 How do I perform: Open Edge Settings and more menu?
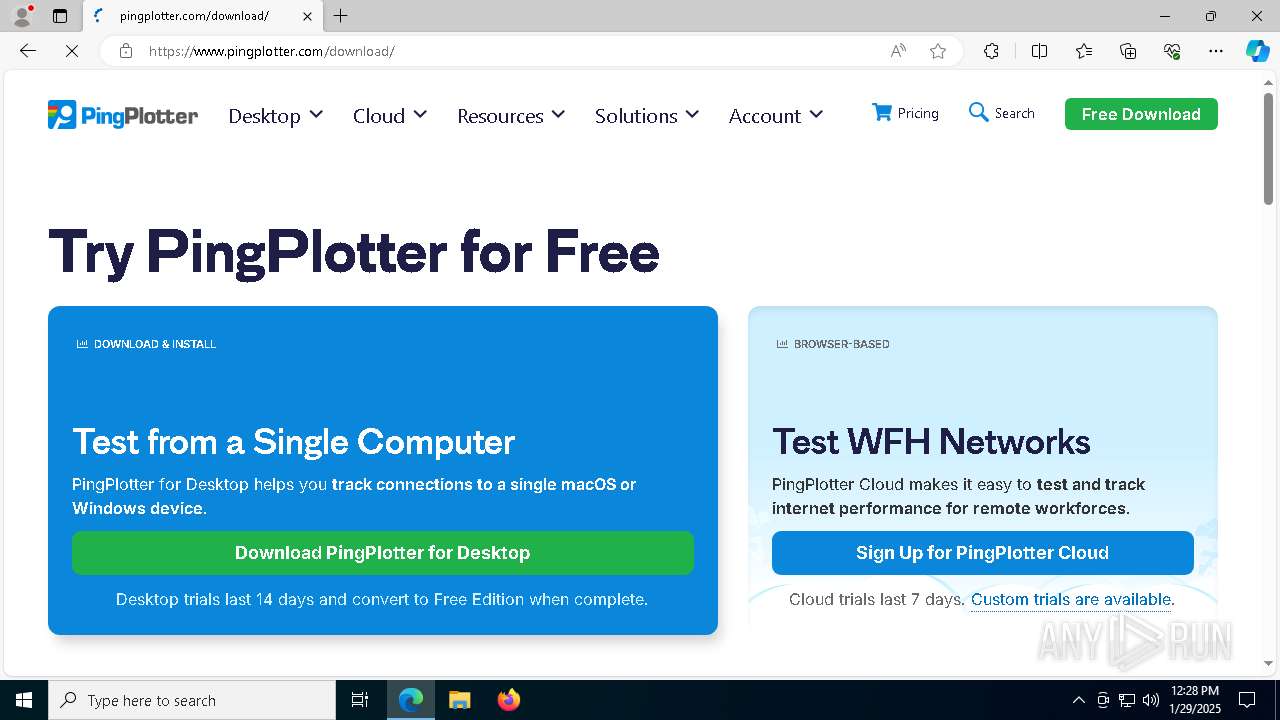click(x=1216, y=51)
